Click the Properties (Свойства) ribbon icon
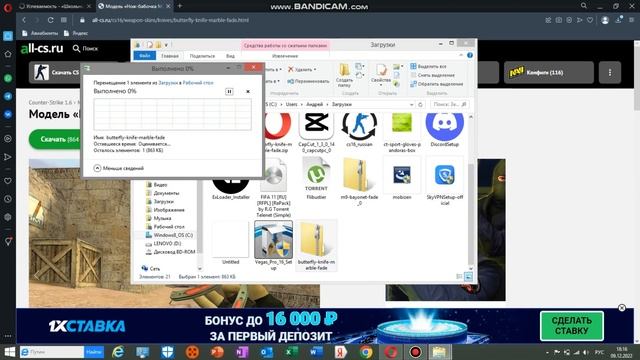This screenshot has width=640, height=360. pyautogui.click(x=381, y=74)
